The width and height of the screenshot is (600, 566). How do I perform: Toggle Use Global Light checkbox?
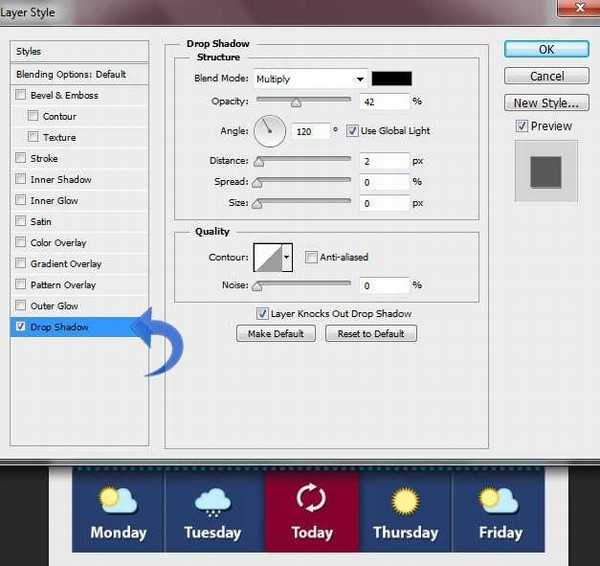click(353, 131)
